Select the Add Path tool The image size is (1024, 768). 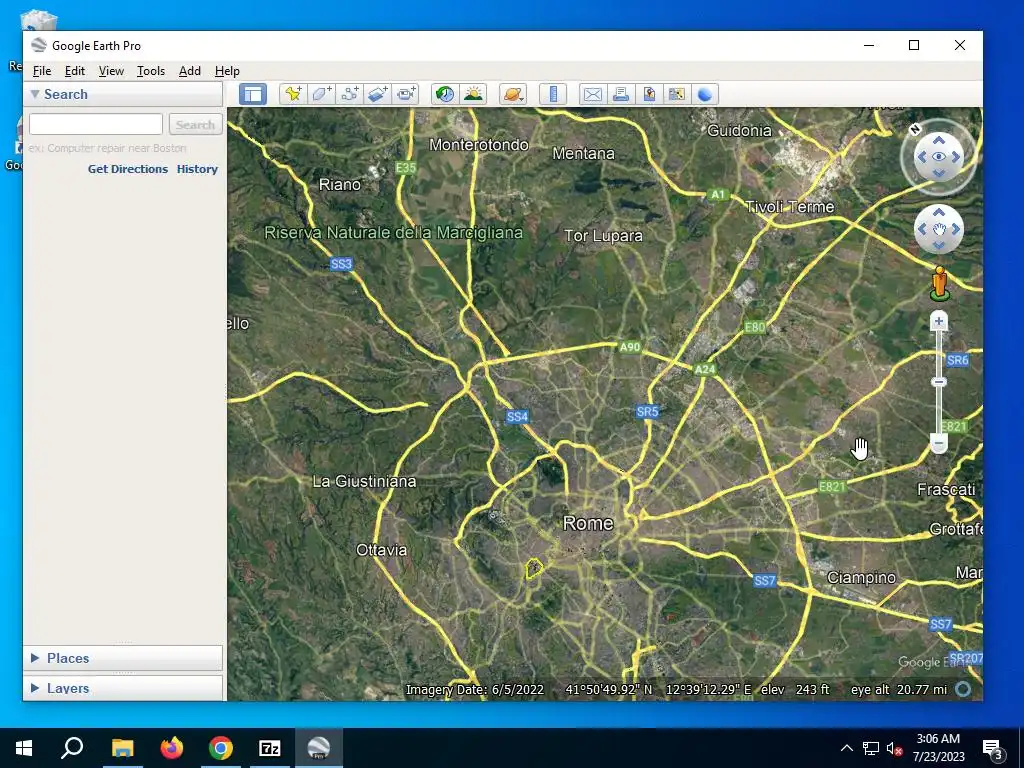[x=349, y=94]
